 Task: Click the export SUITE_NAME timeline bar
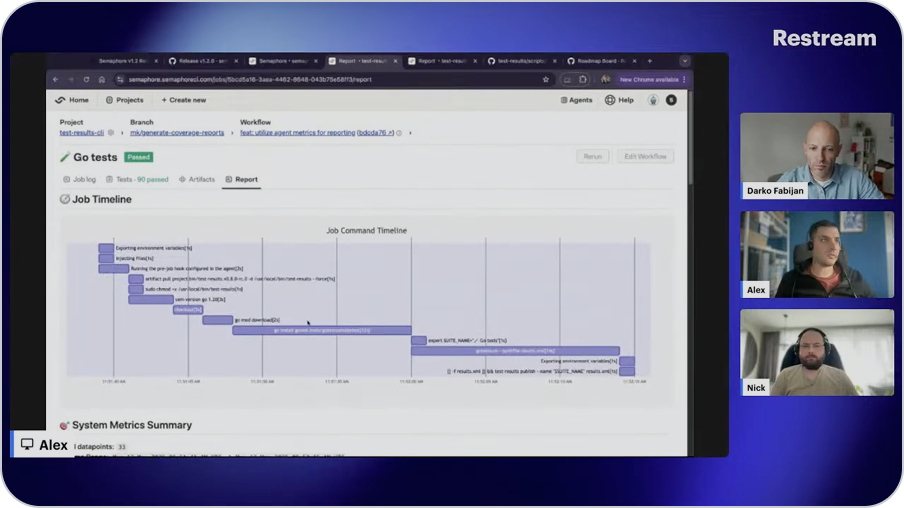419,340
